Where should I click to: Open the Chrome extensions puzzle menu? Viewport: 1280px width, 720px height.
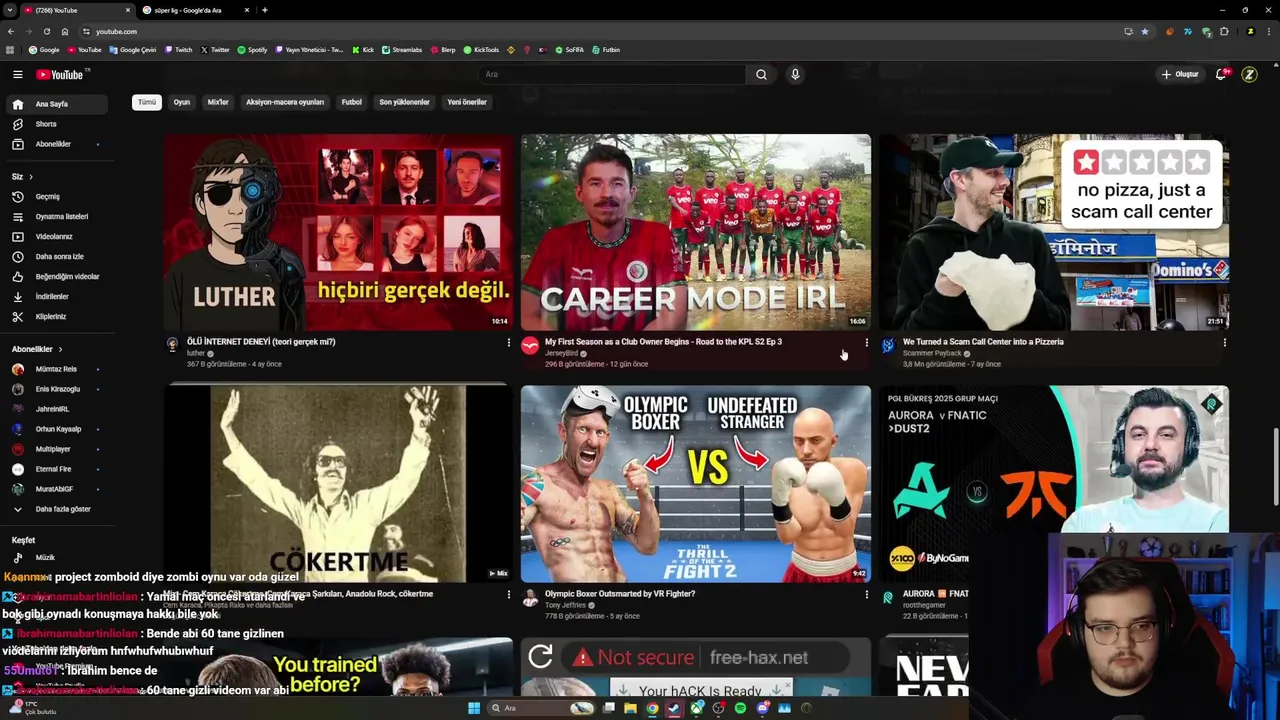point(1224,31)
